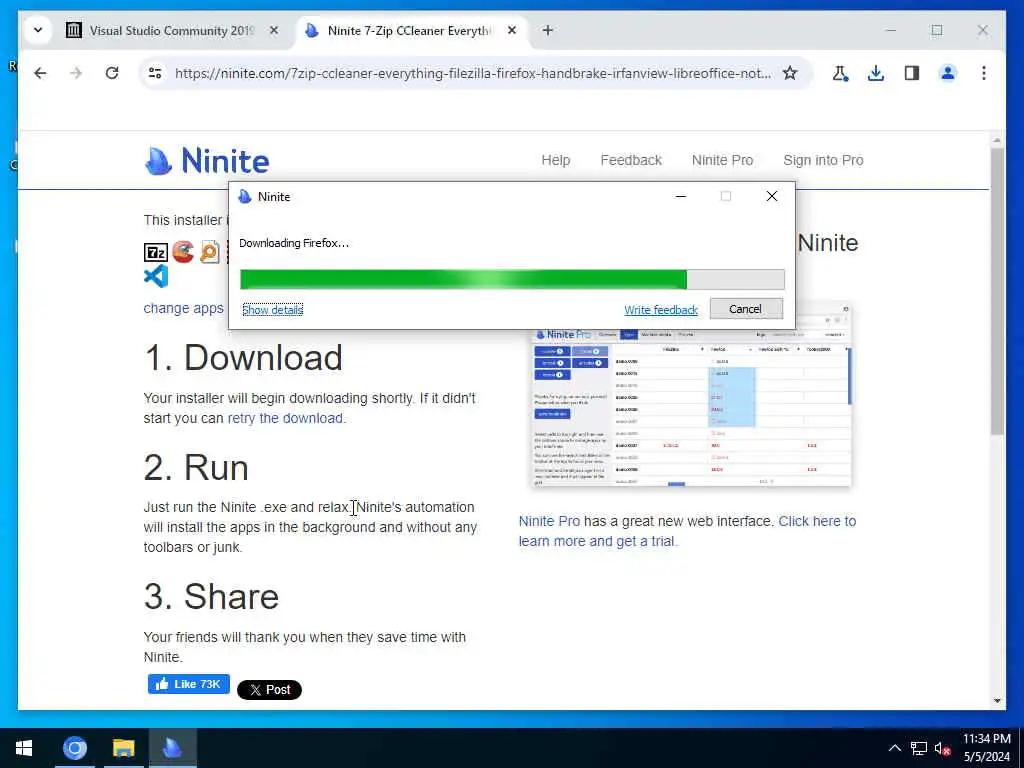
Task: Open Ninite Pro in header
Action: tap(722, 160)
